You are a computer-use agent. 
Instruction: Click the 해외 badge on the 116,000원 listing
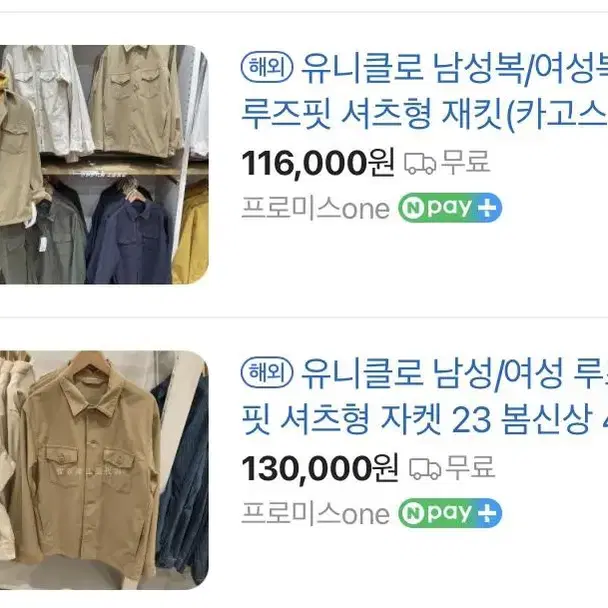click(x=267, y=67)
